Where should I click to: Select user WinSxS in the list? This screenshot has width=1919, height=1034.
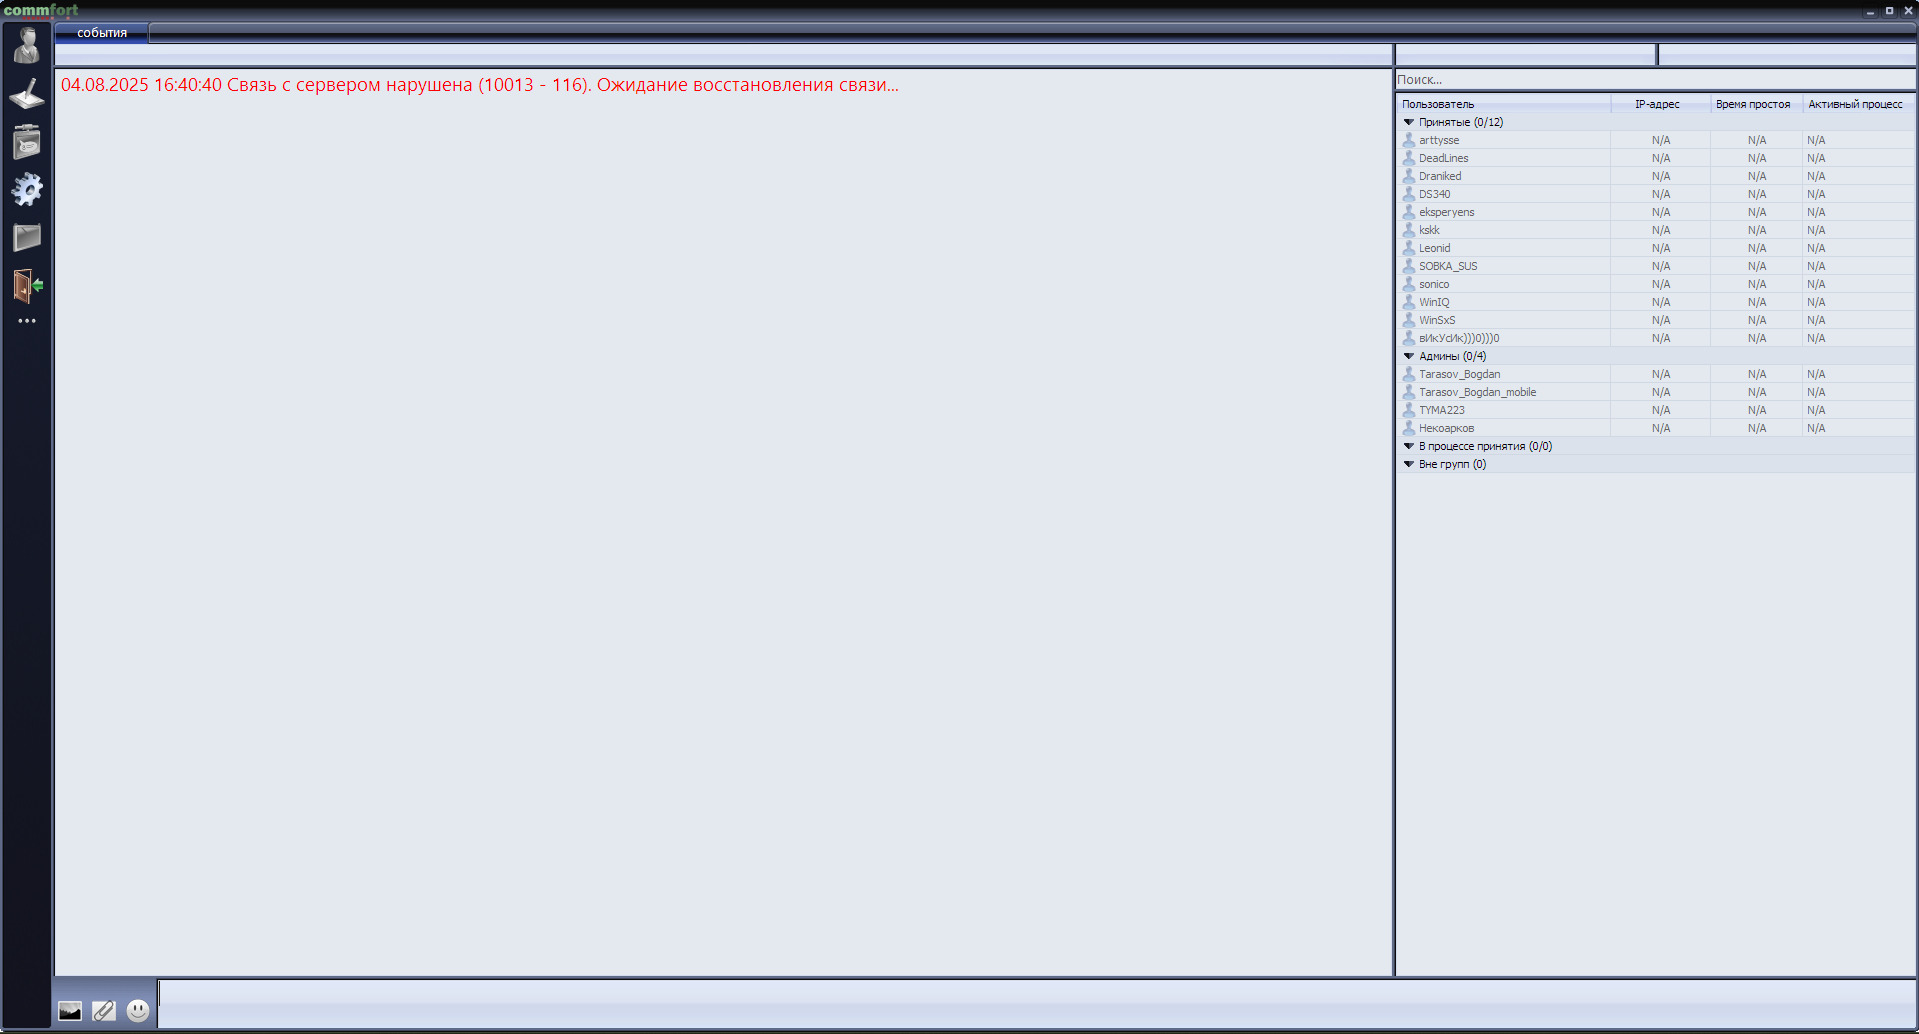click(1655, 320)
